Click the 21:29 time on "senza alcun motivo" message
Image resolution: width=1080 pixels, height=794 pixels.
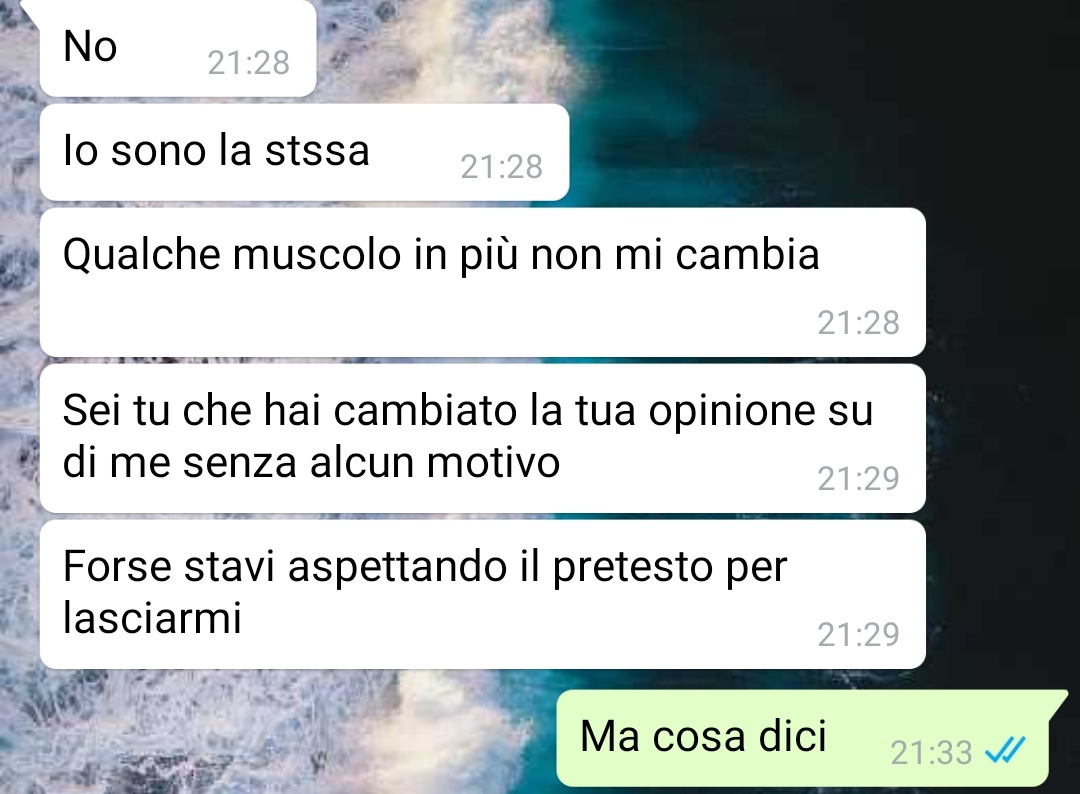(x=858, y=479)
